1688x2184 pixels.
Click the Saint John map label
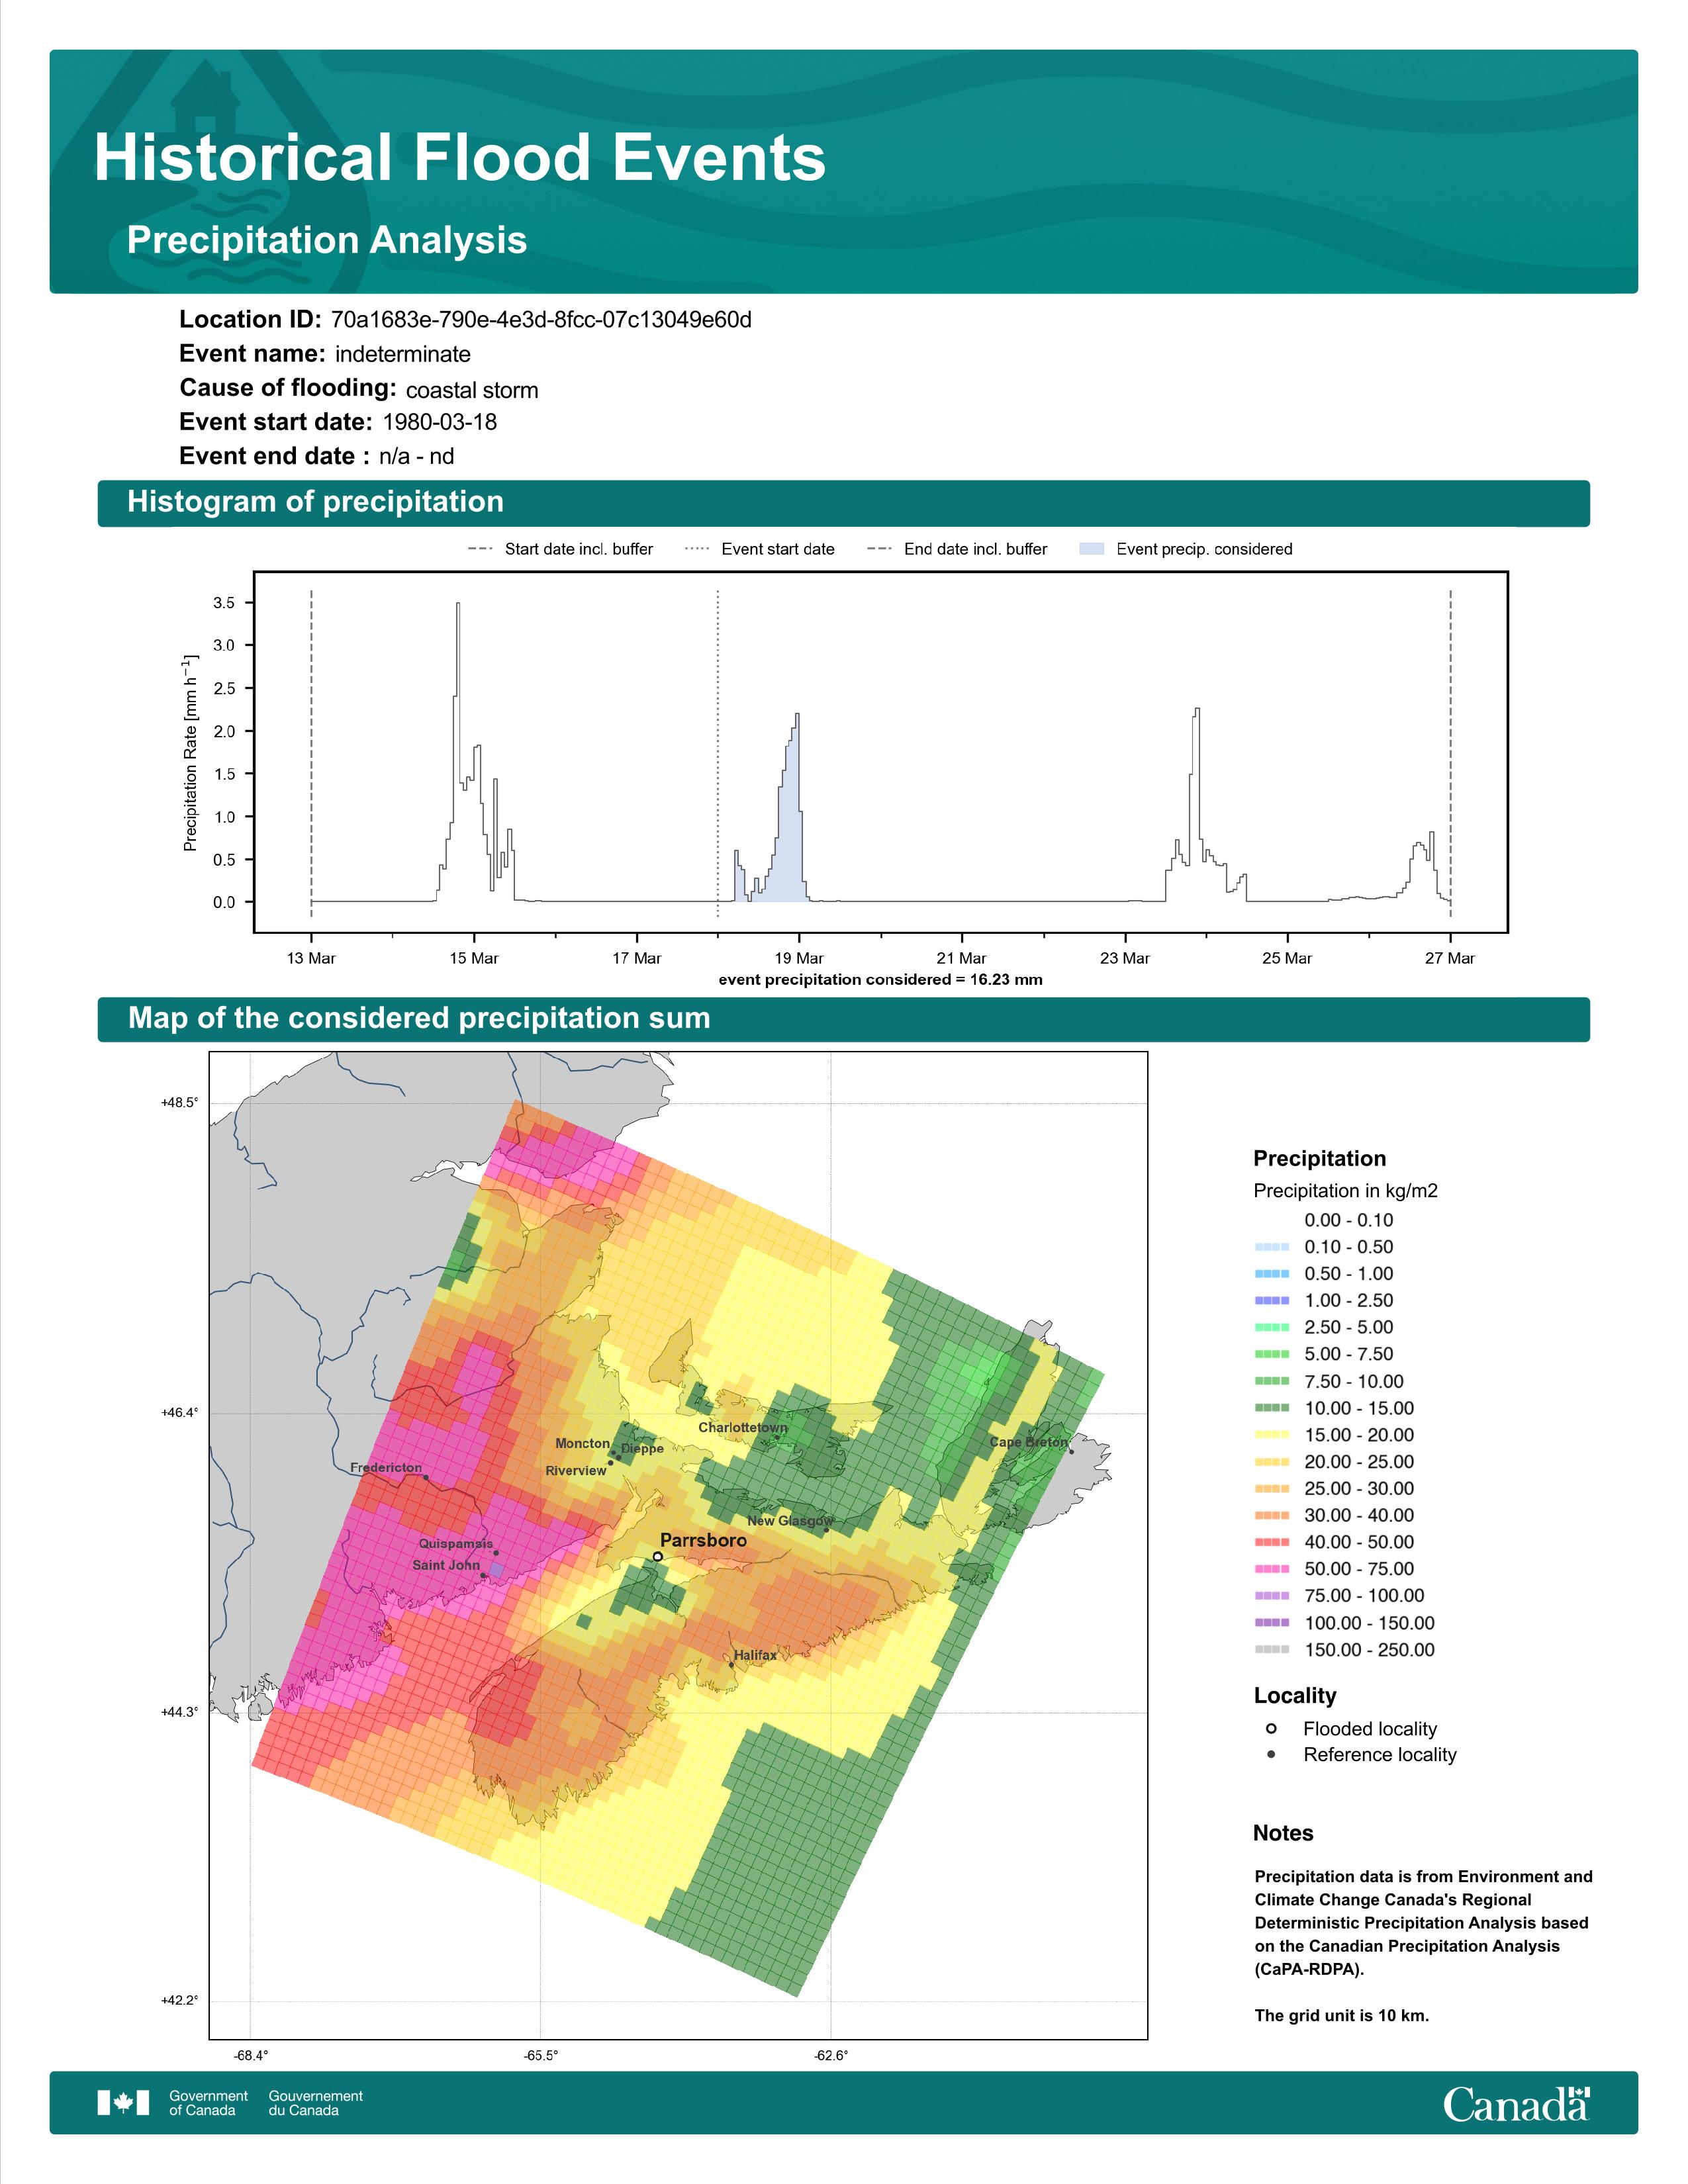[x=446, y=1565]
